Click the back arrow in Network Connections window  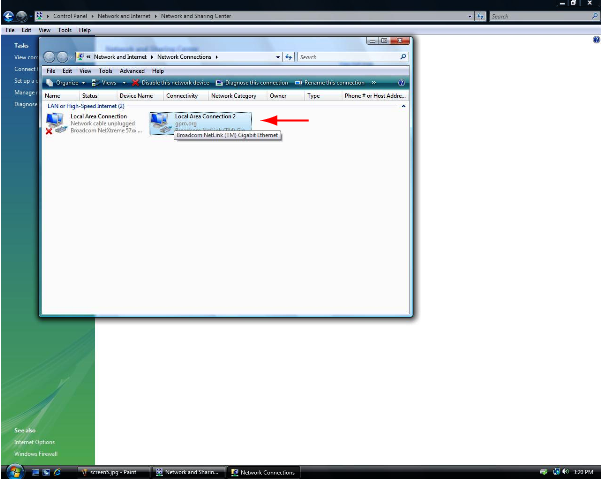pyautogui.click(x=52, y=57)
